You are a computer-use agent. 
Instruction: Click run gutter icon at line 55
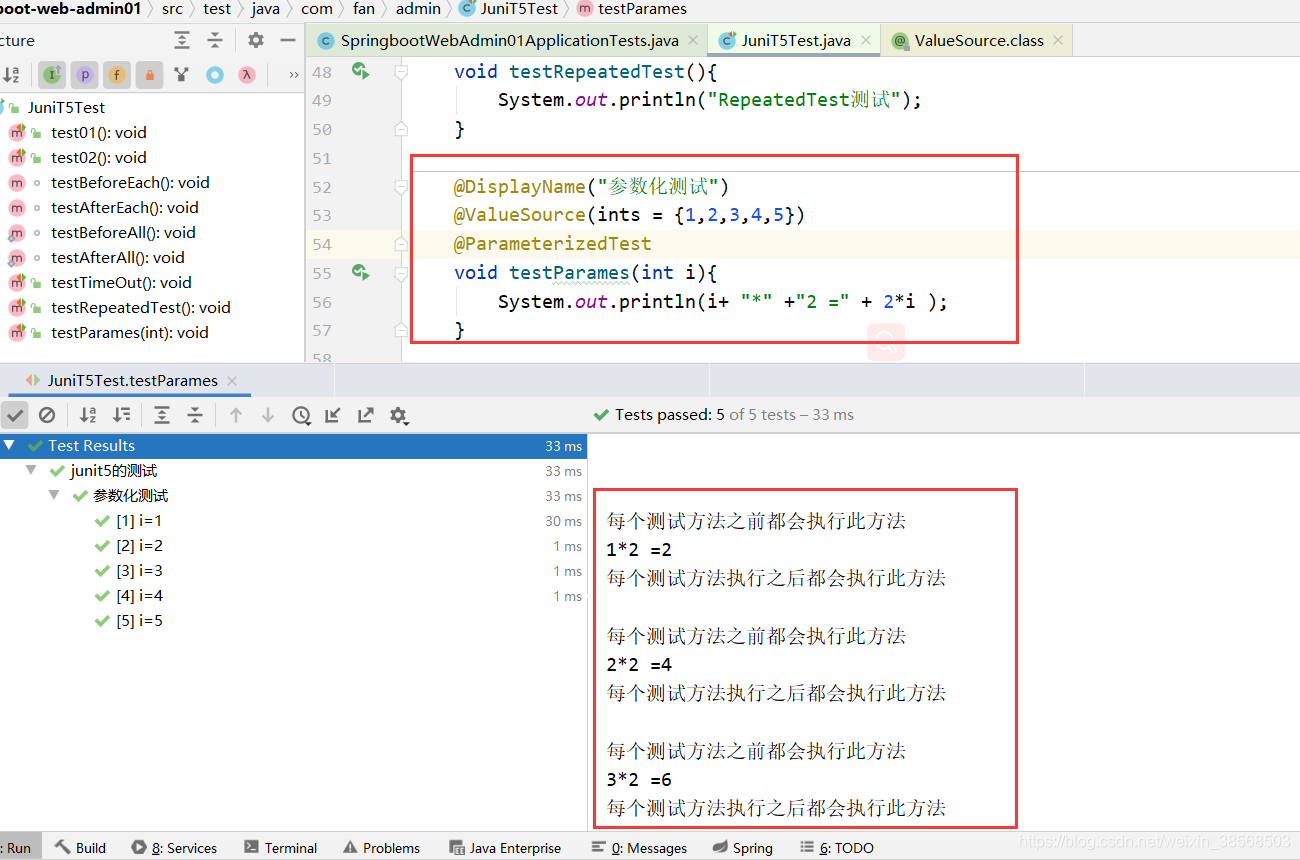tap(360, 272)
